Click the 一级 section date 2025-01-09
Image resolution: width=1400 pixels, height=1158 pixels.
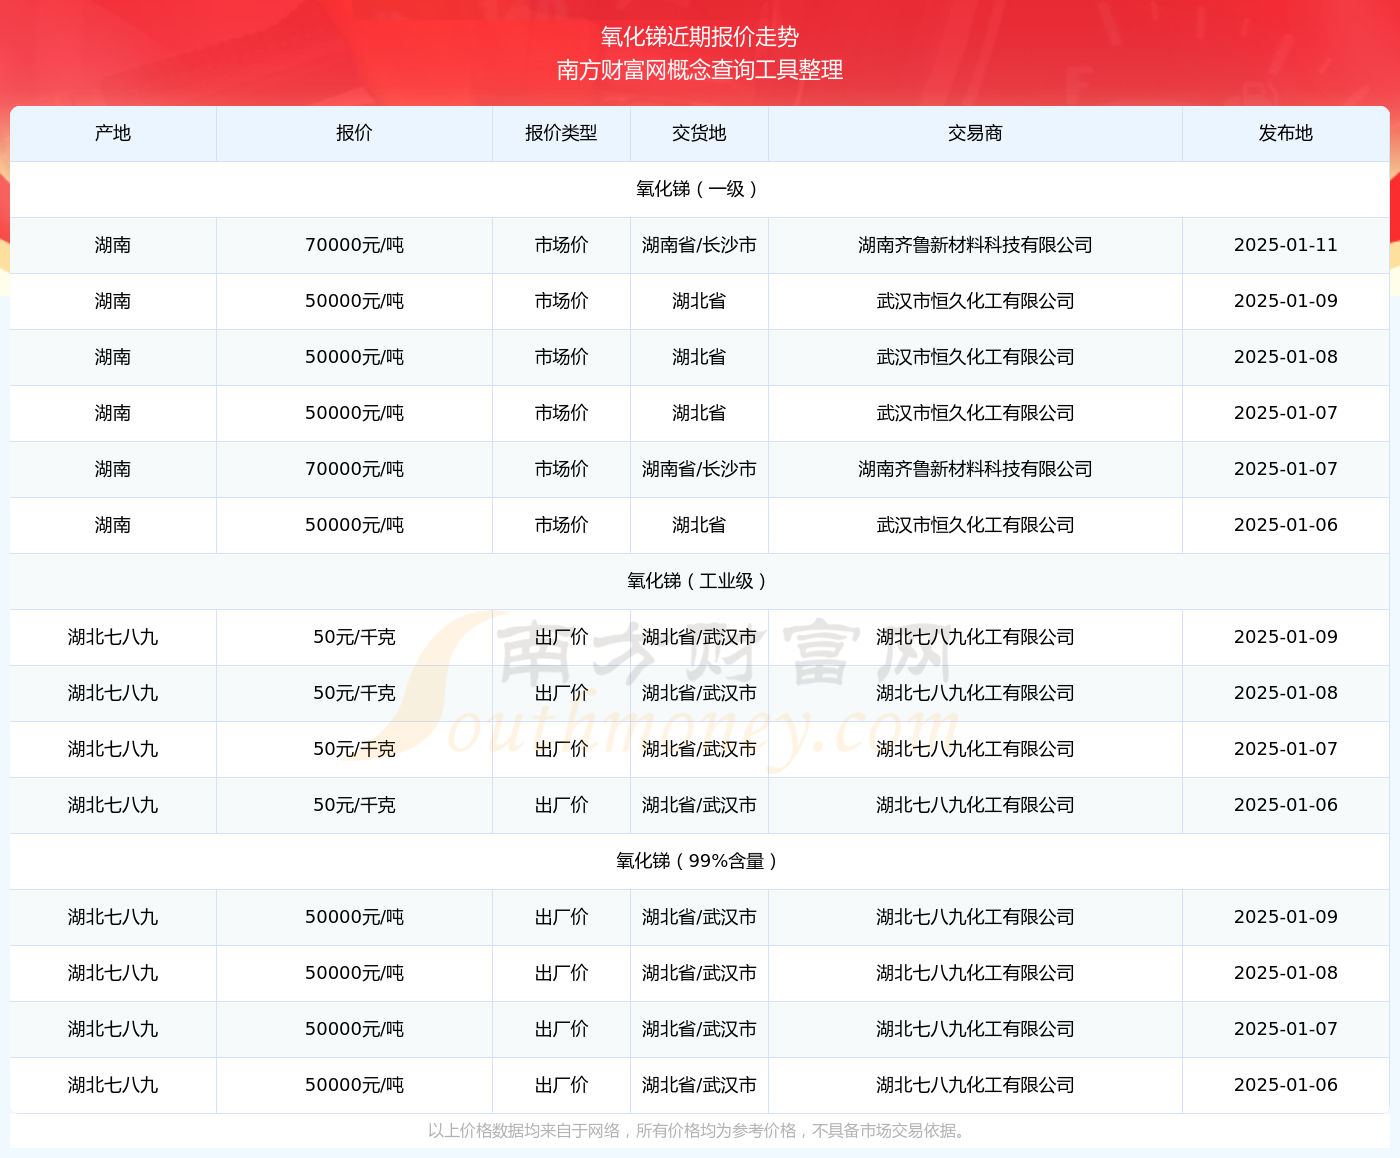tap(1286, 301)
